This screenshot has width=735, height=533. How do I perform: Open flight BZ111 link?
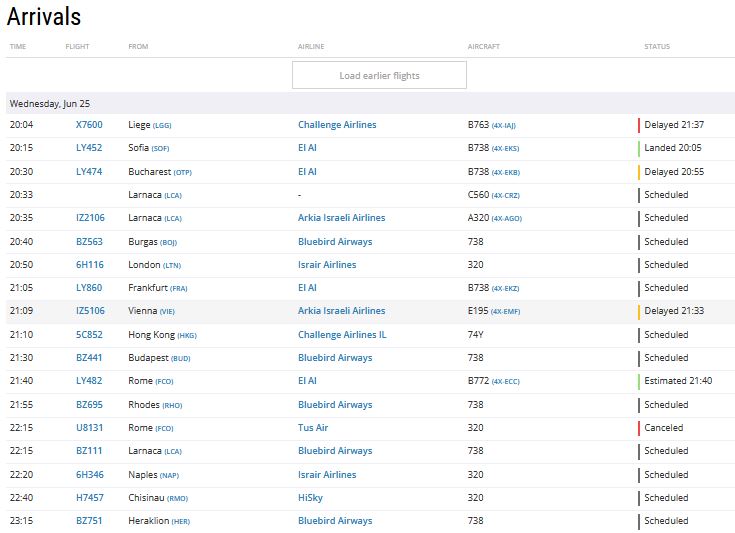[89, 450]
